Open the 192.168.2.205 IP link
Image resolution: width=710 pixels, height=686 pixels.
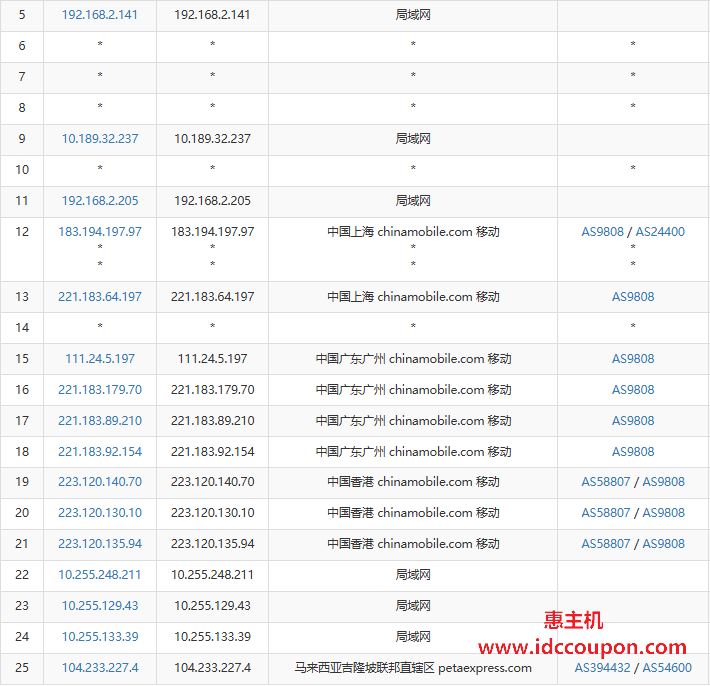click(x=100, y=201)
